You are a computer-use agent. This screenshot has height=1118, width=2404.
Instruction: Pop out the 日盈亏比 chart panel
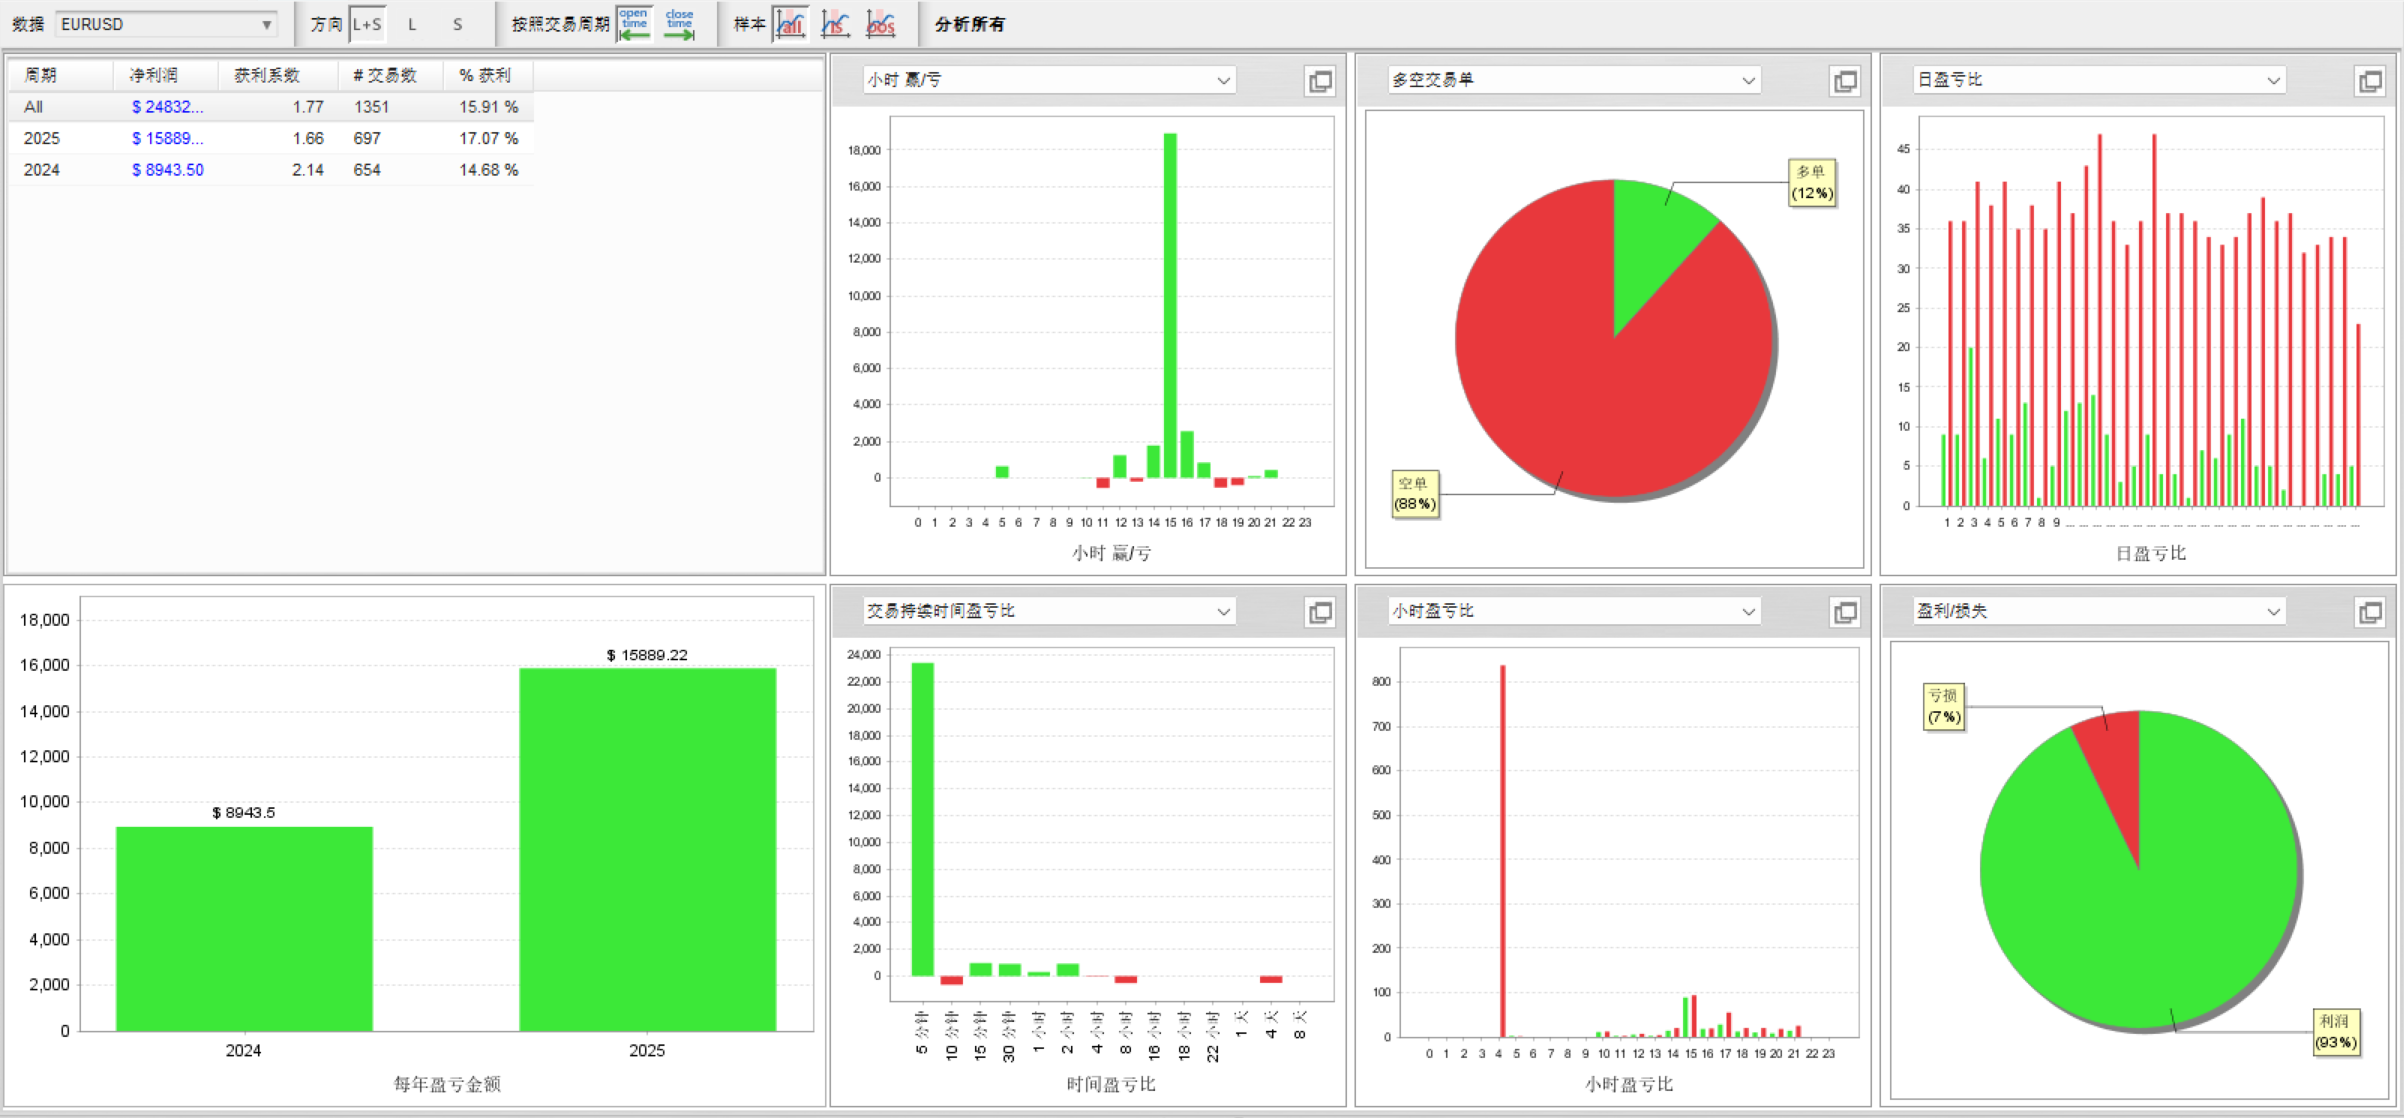(2370, 81)
